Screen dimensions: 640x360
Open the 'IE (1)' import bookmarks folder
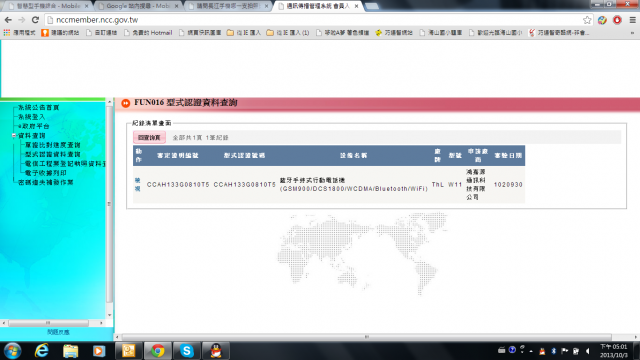288,33
